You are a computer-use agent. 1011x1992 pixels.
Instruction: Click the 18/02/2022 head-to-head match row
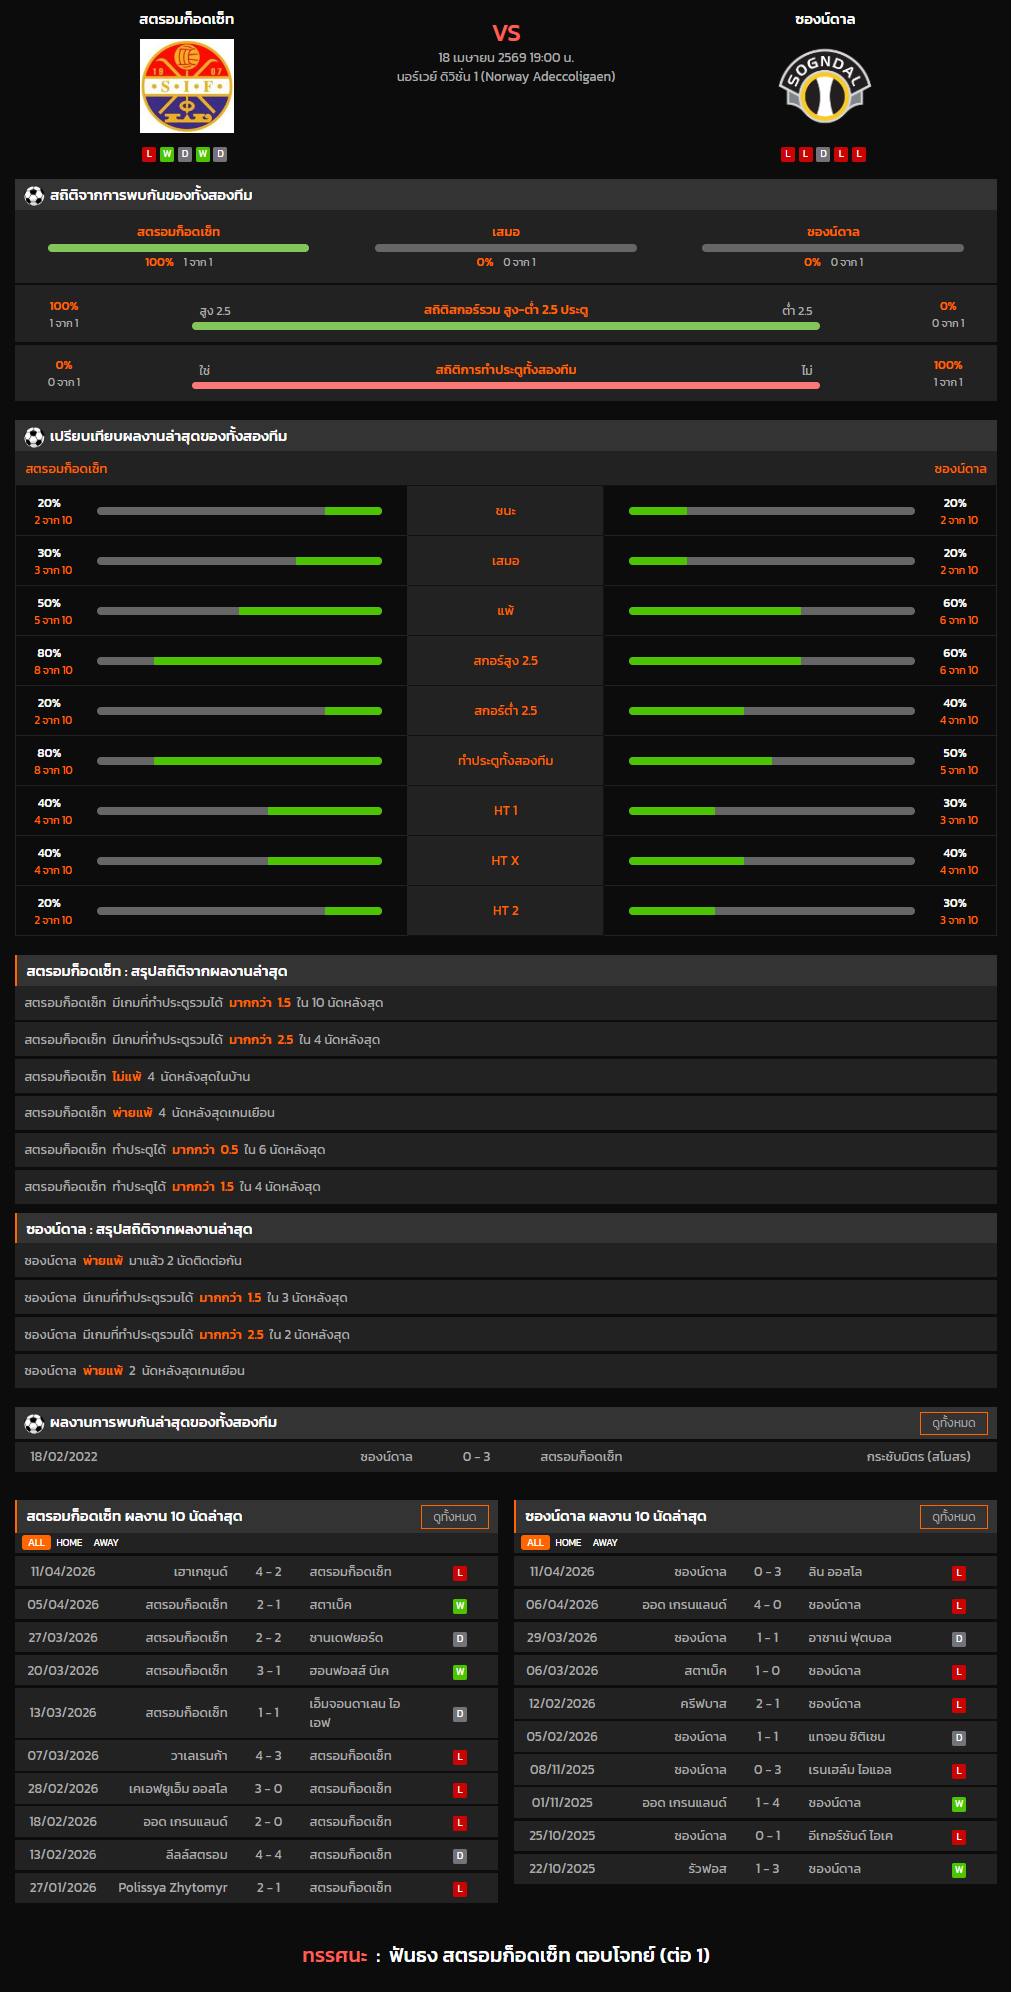tap(505, 1456)
